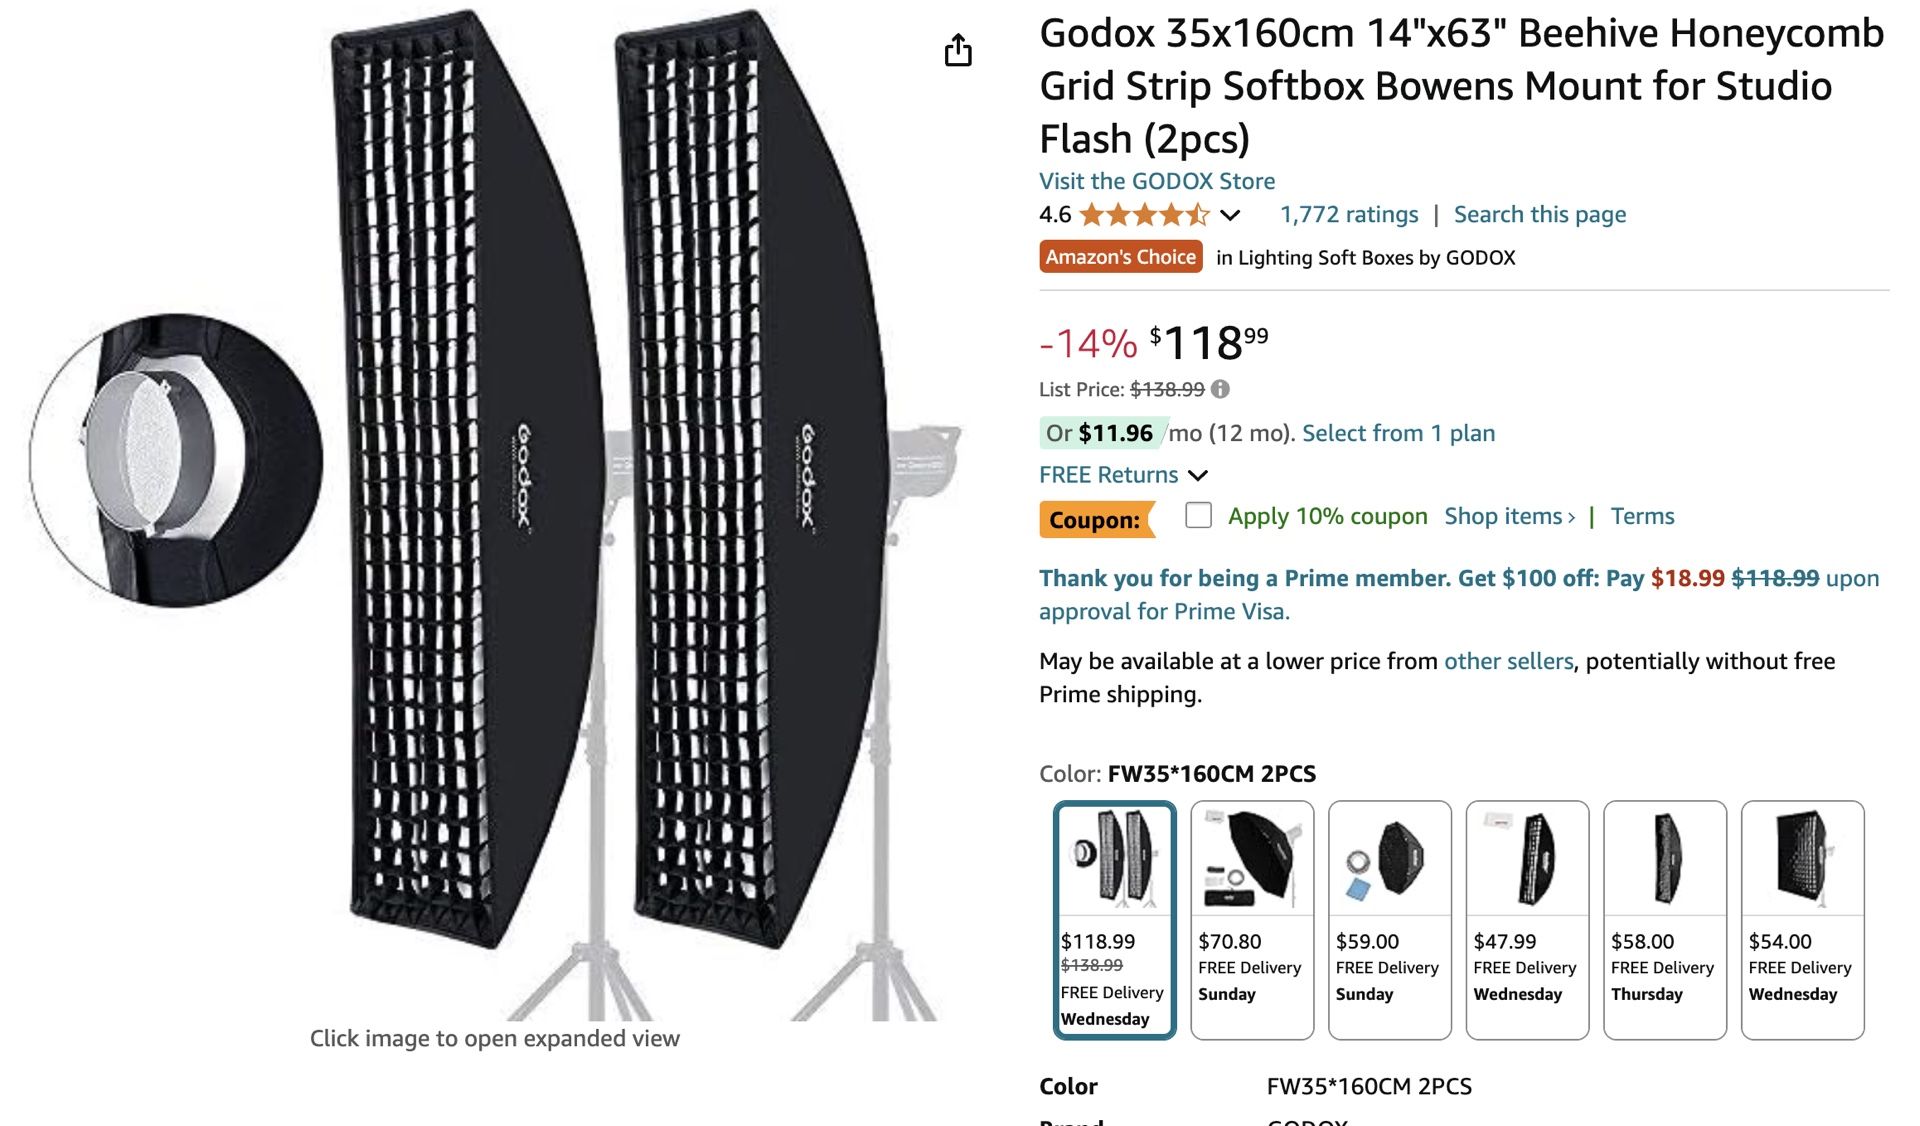
Task: Open Search this page
Action: 1539,213
